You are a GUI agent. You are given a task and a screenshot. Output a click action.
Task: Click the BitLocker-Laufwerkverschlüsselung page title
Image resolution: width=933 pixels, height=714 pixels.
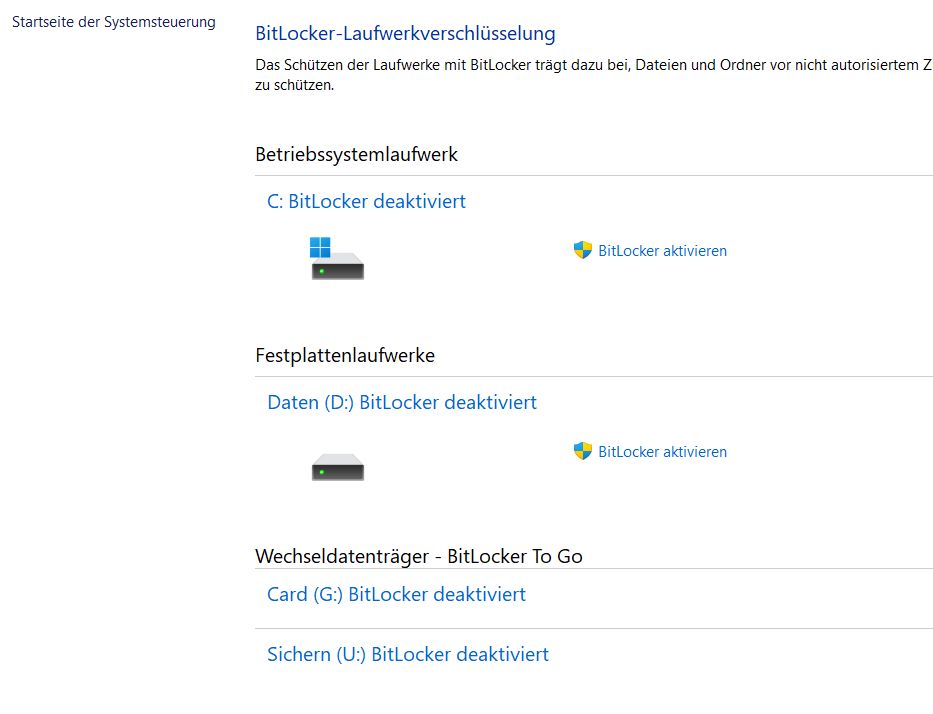click(405, 34)
